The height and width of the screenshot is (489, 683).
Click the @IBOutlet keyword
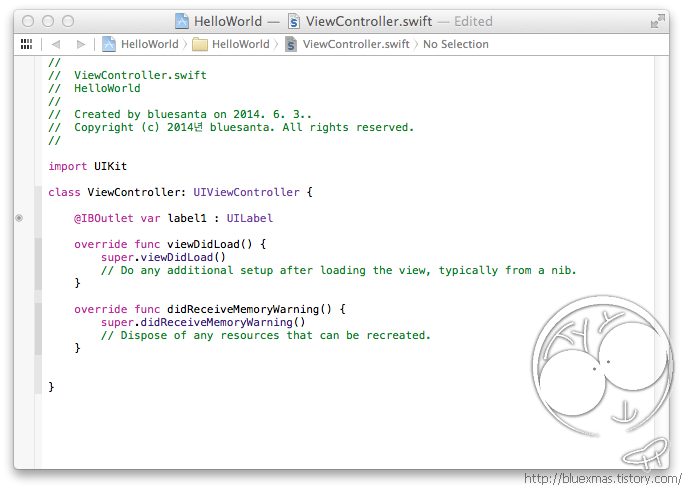[104, 218]
